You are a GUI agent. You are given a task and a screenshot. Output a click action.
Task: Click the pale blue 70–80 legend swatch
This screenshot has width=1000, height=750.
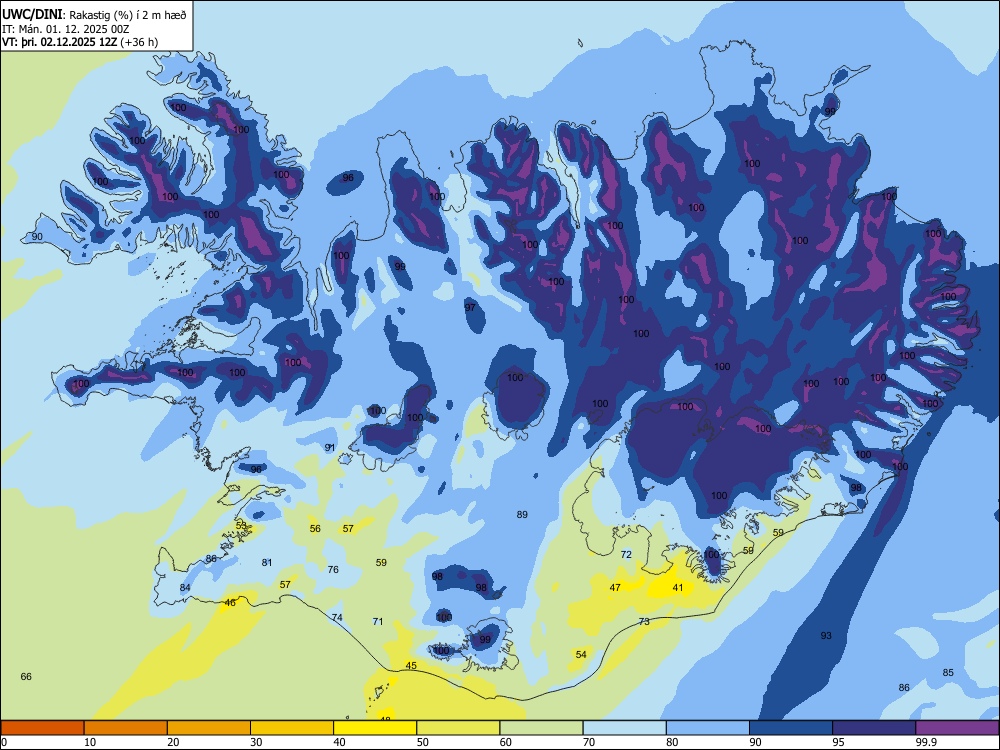click(624, 728)
